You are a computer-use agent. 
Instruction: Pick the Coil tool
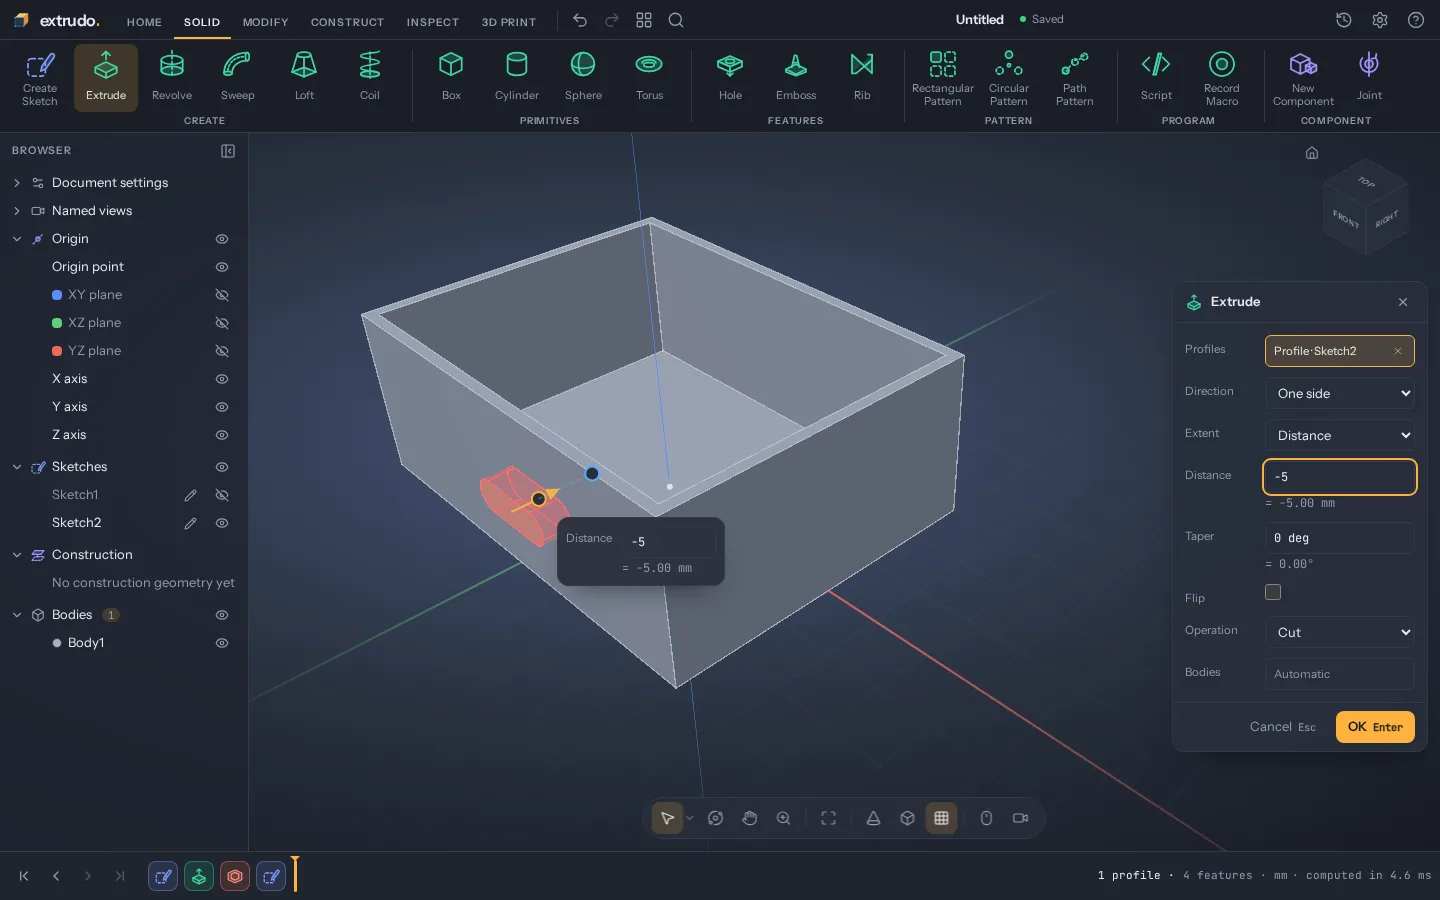(x=370, y=77)
